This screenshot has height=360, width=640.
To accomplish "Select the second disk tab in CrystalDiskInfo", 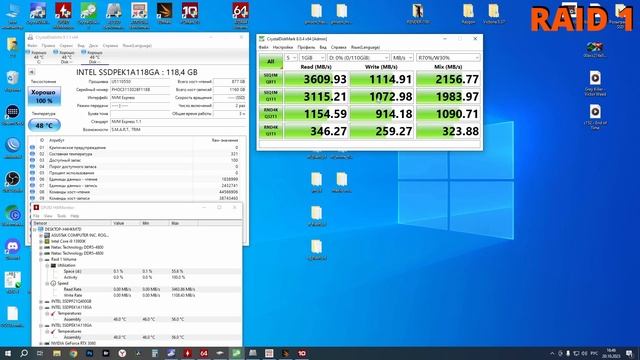I will [x=66, y=57].
